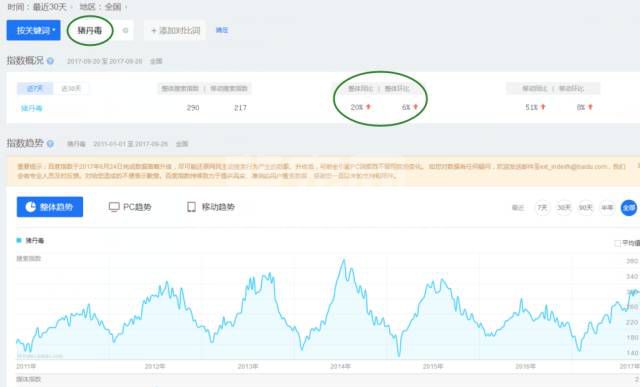This screenshot has width=640, height=387.
Task: Click the blue confirm link beside 添加对比词
Action: coord(222,30)
